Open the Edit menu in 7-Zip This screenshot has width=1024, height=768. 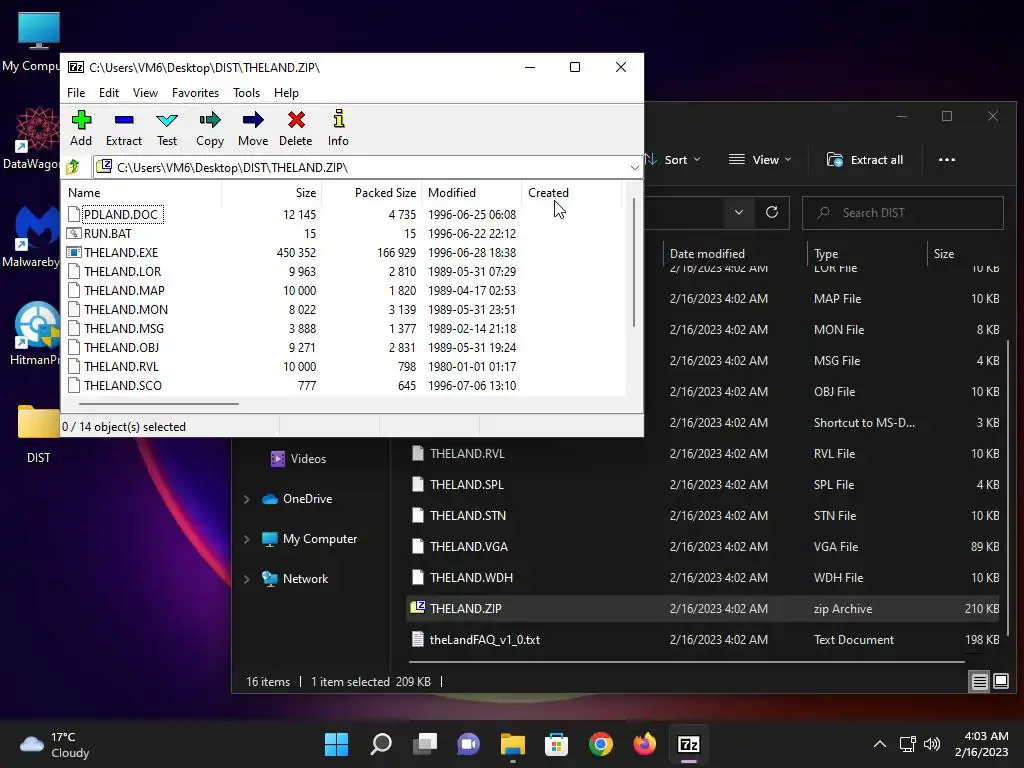(108, 93)
